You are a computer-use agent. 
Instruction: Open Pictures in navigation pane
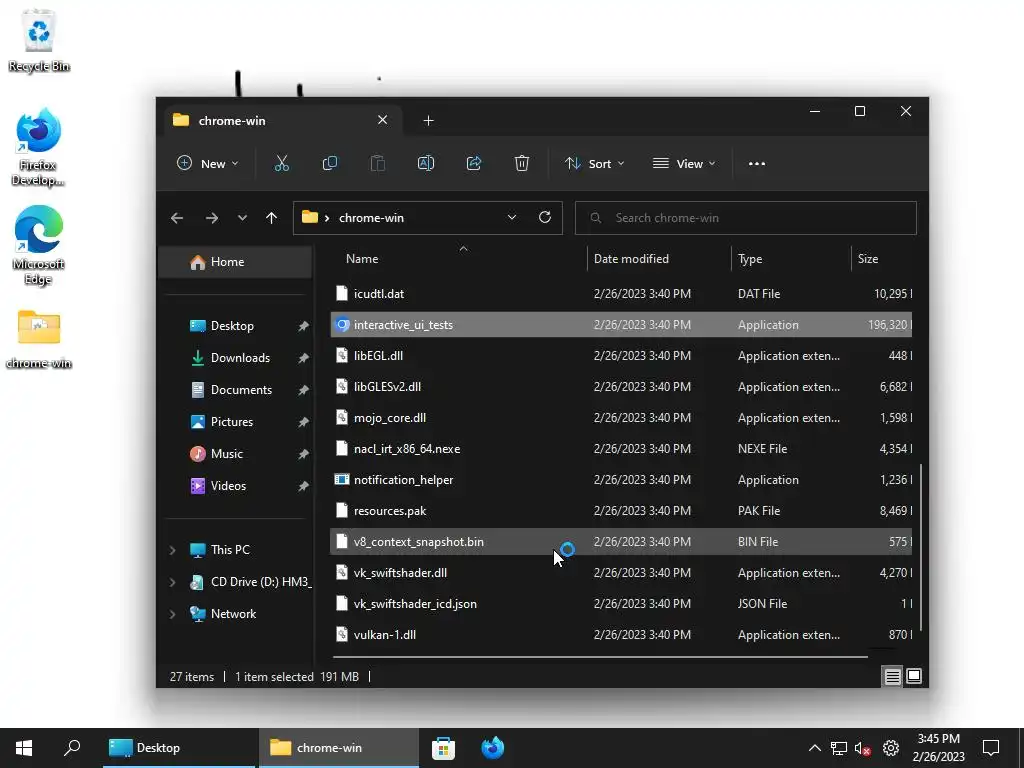pos(235,422)
